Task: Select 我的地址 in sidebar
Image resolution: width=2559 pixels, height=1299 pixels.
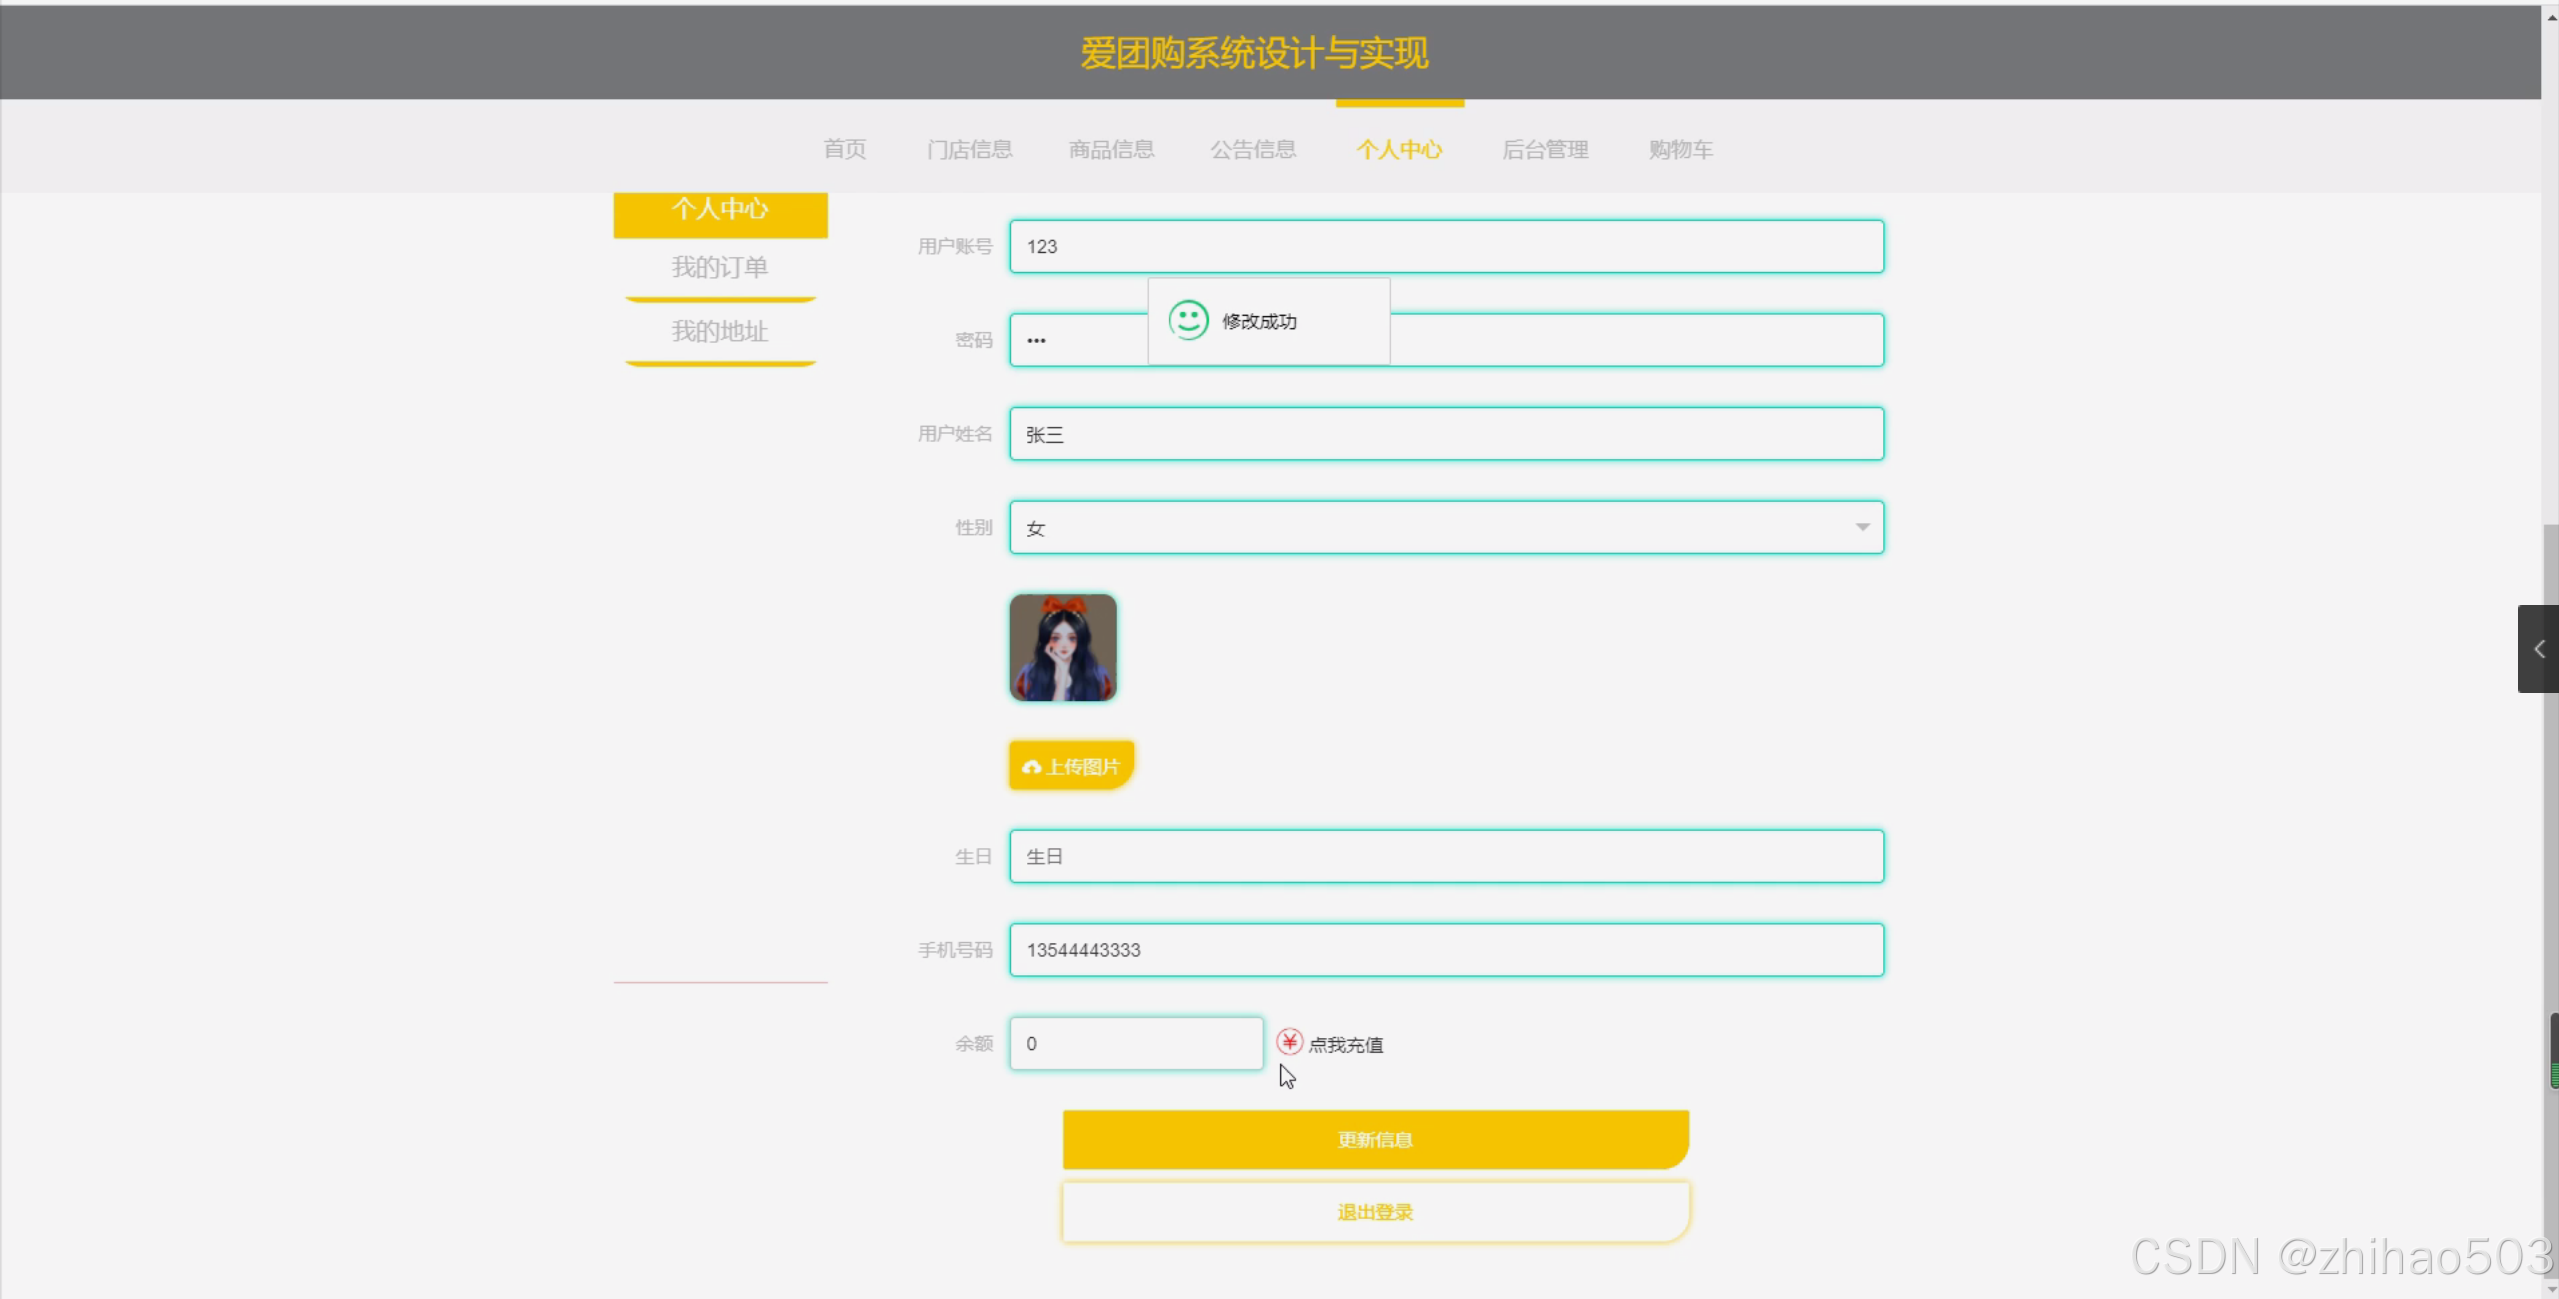Action: coord(719,331)
